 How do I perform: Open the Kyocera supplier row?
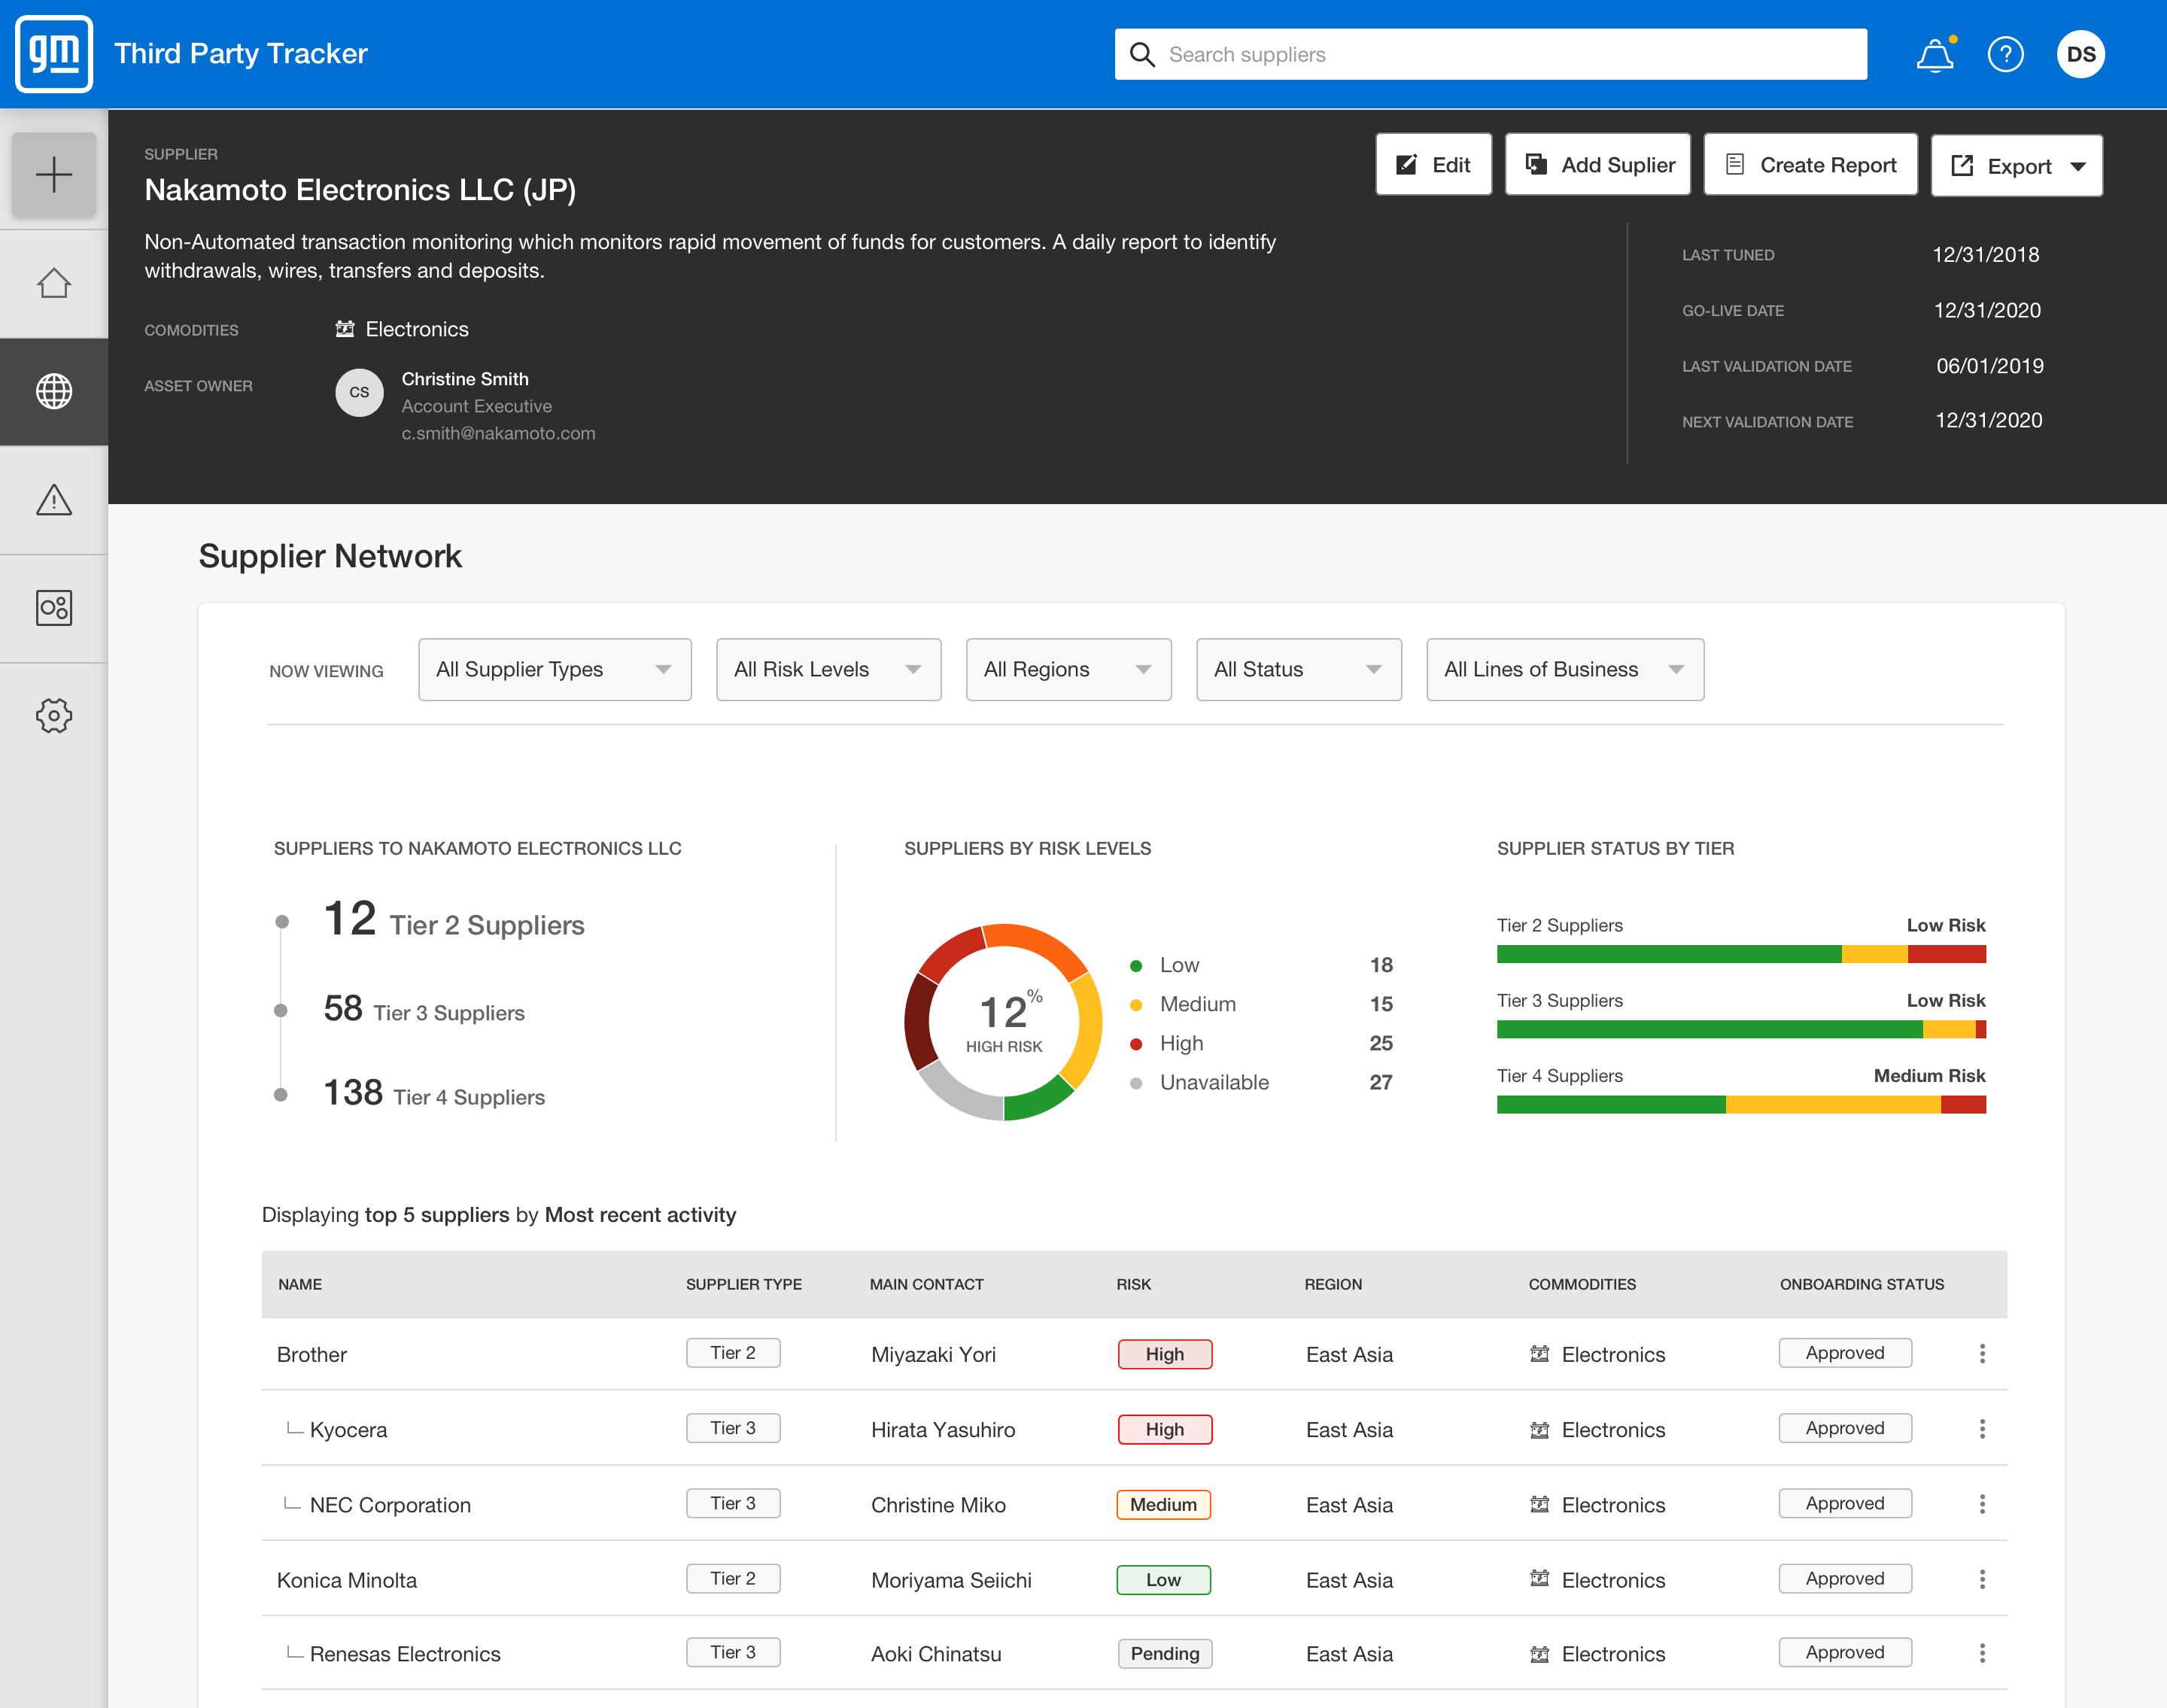1134,1429
